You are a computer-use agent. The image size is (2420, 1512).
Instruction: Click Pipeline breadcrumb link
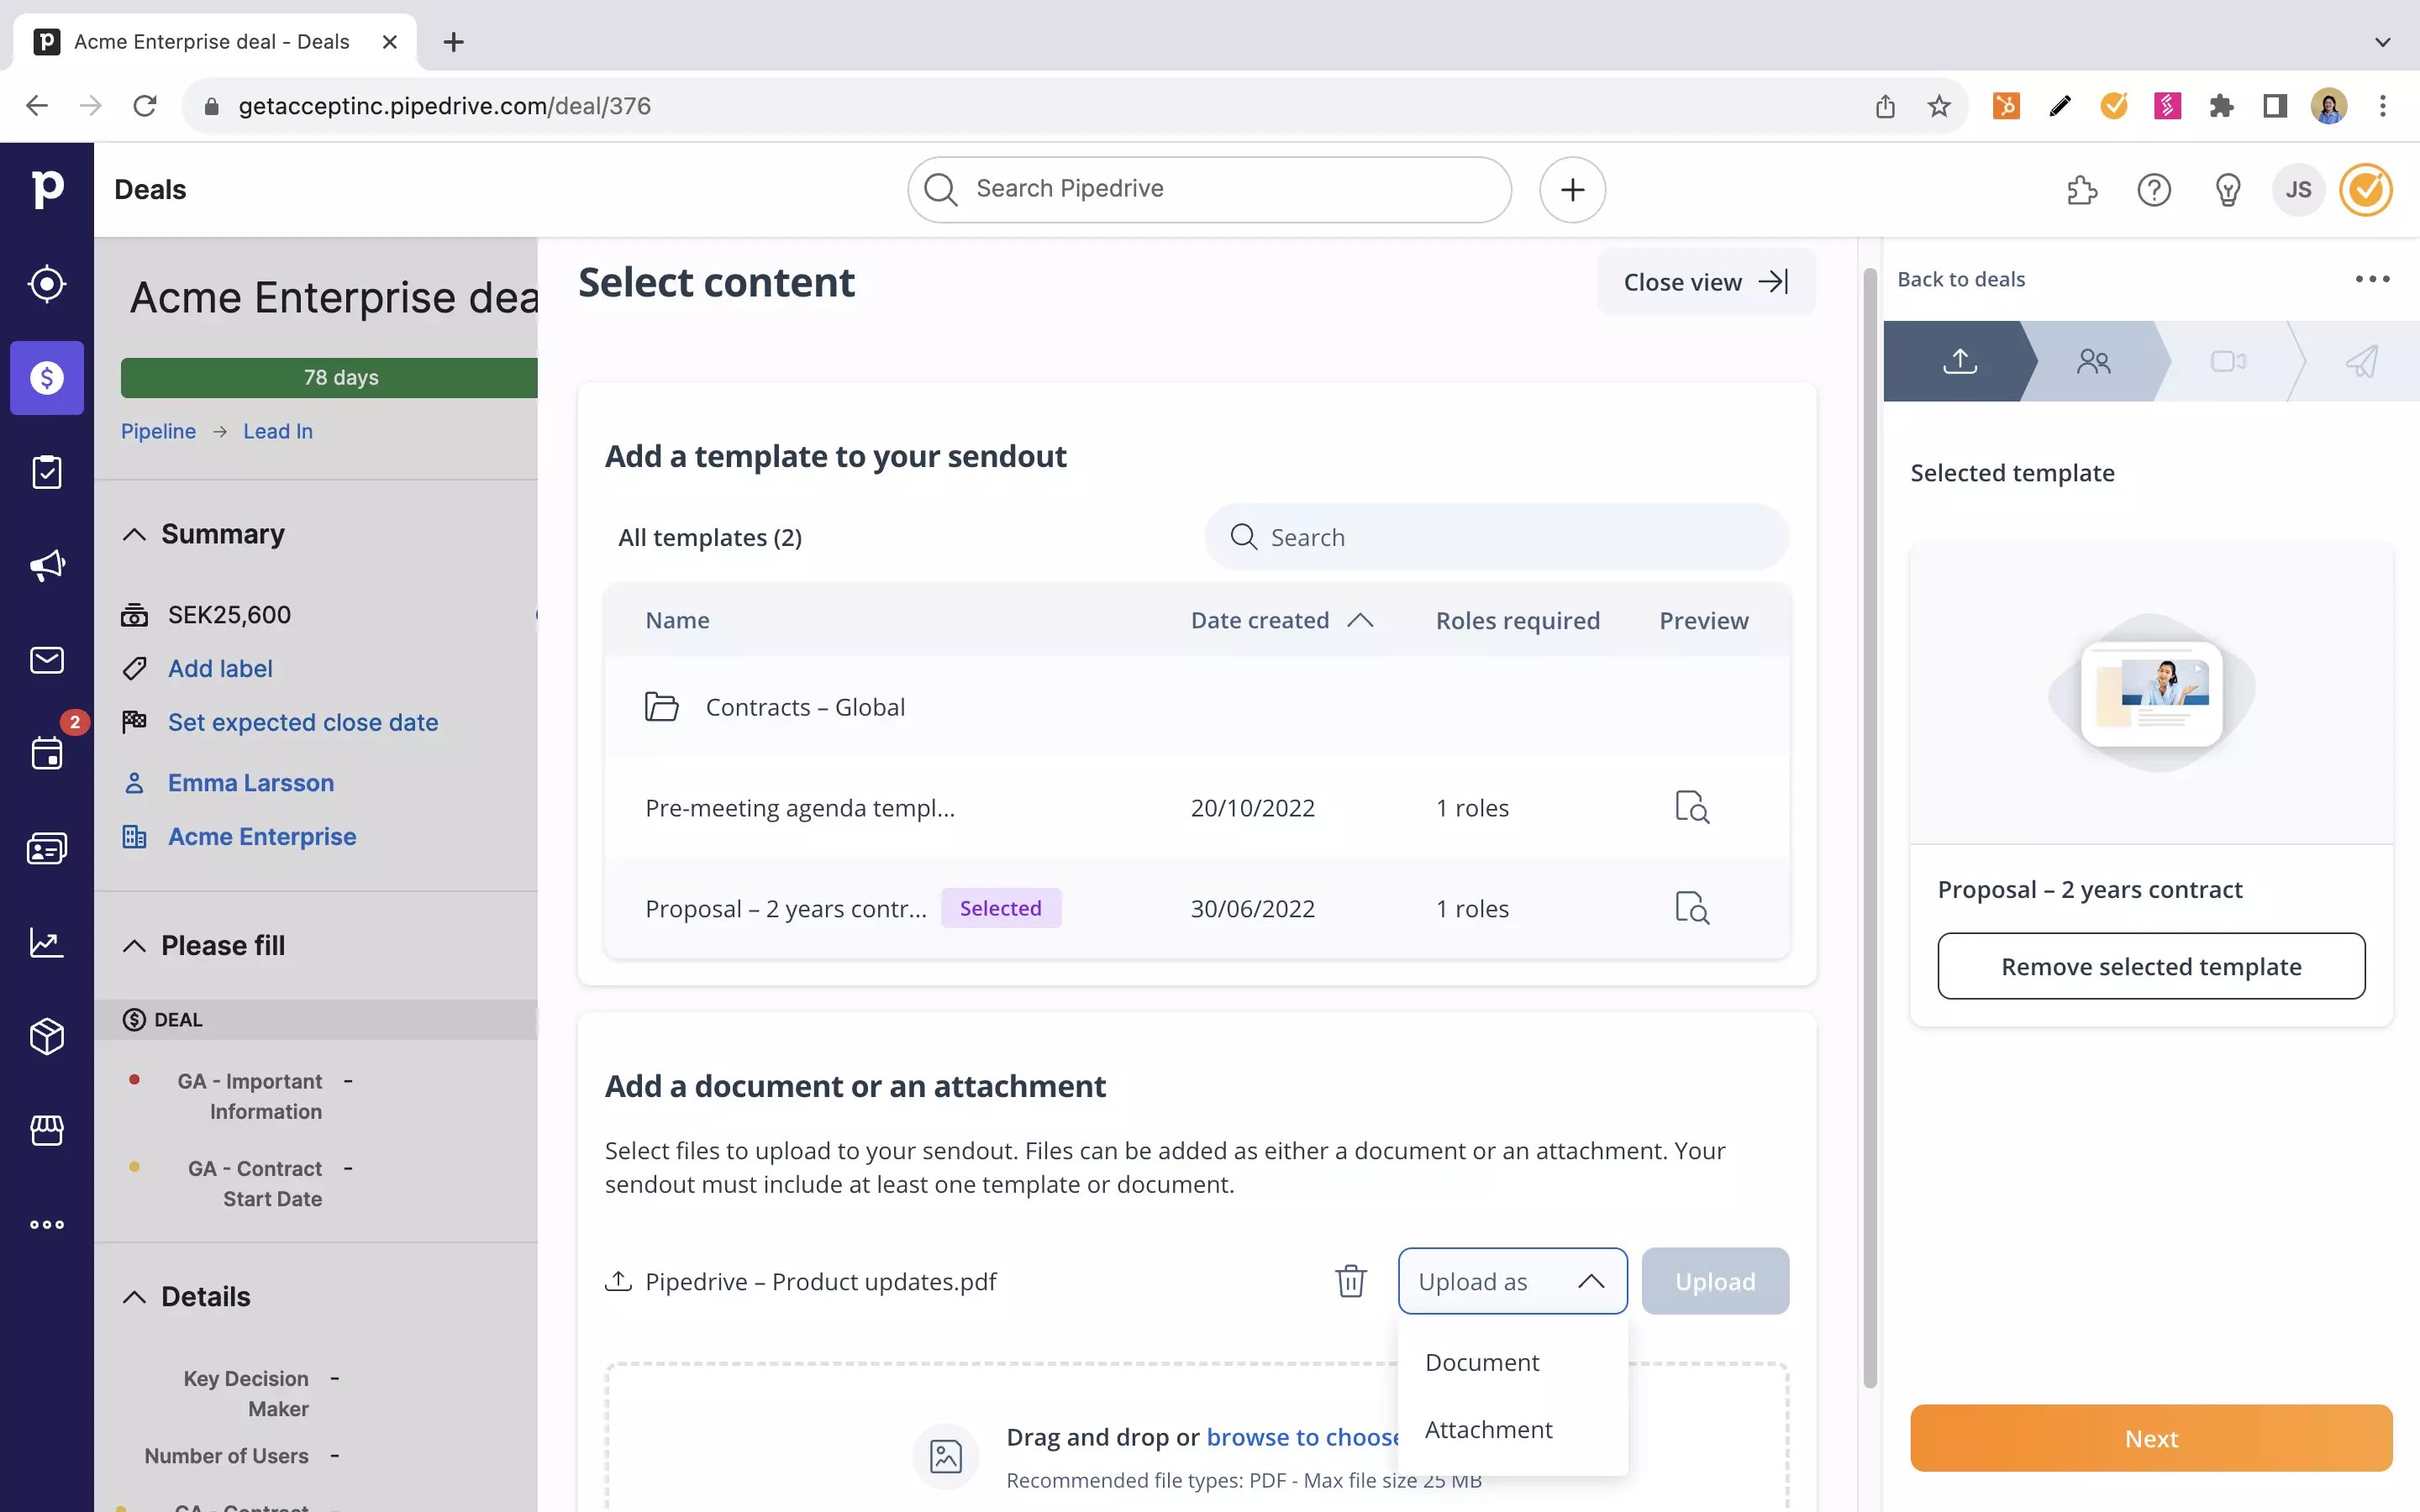(x=158, y=431)
